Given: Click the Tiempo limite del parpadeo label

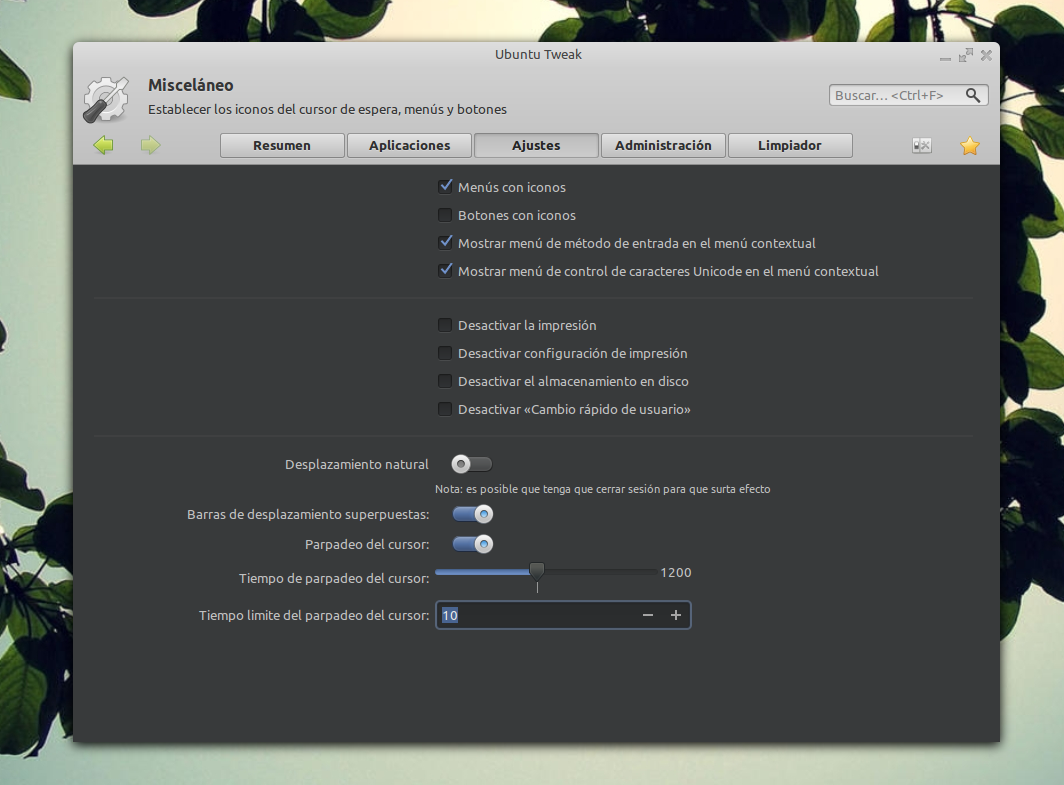Looking at the screenshot, I should coord(314,615).
